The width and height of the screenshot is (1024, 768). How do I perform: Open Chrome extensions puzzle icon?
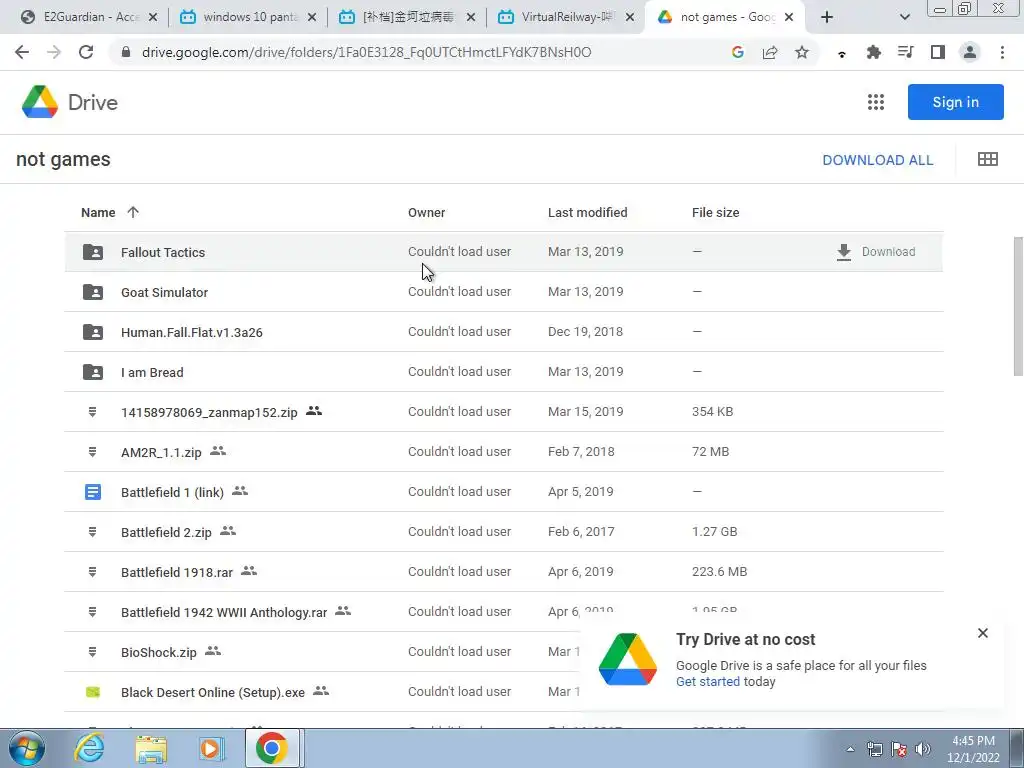pyautogui.click(x=873, y=52)
